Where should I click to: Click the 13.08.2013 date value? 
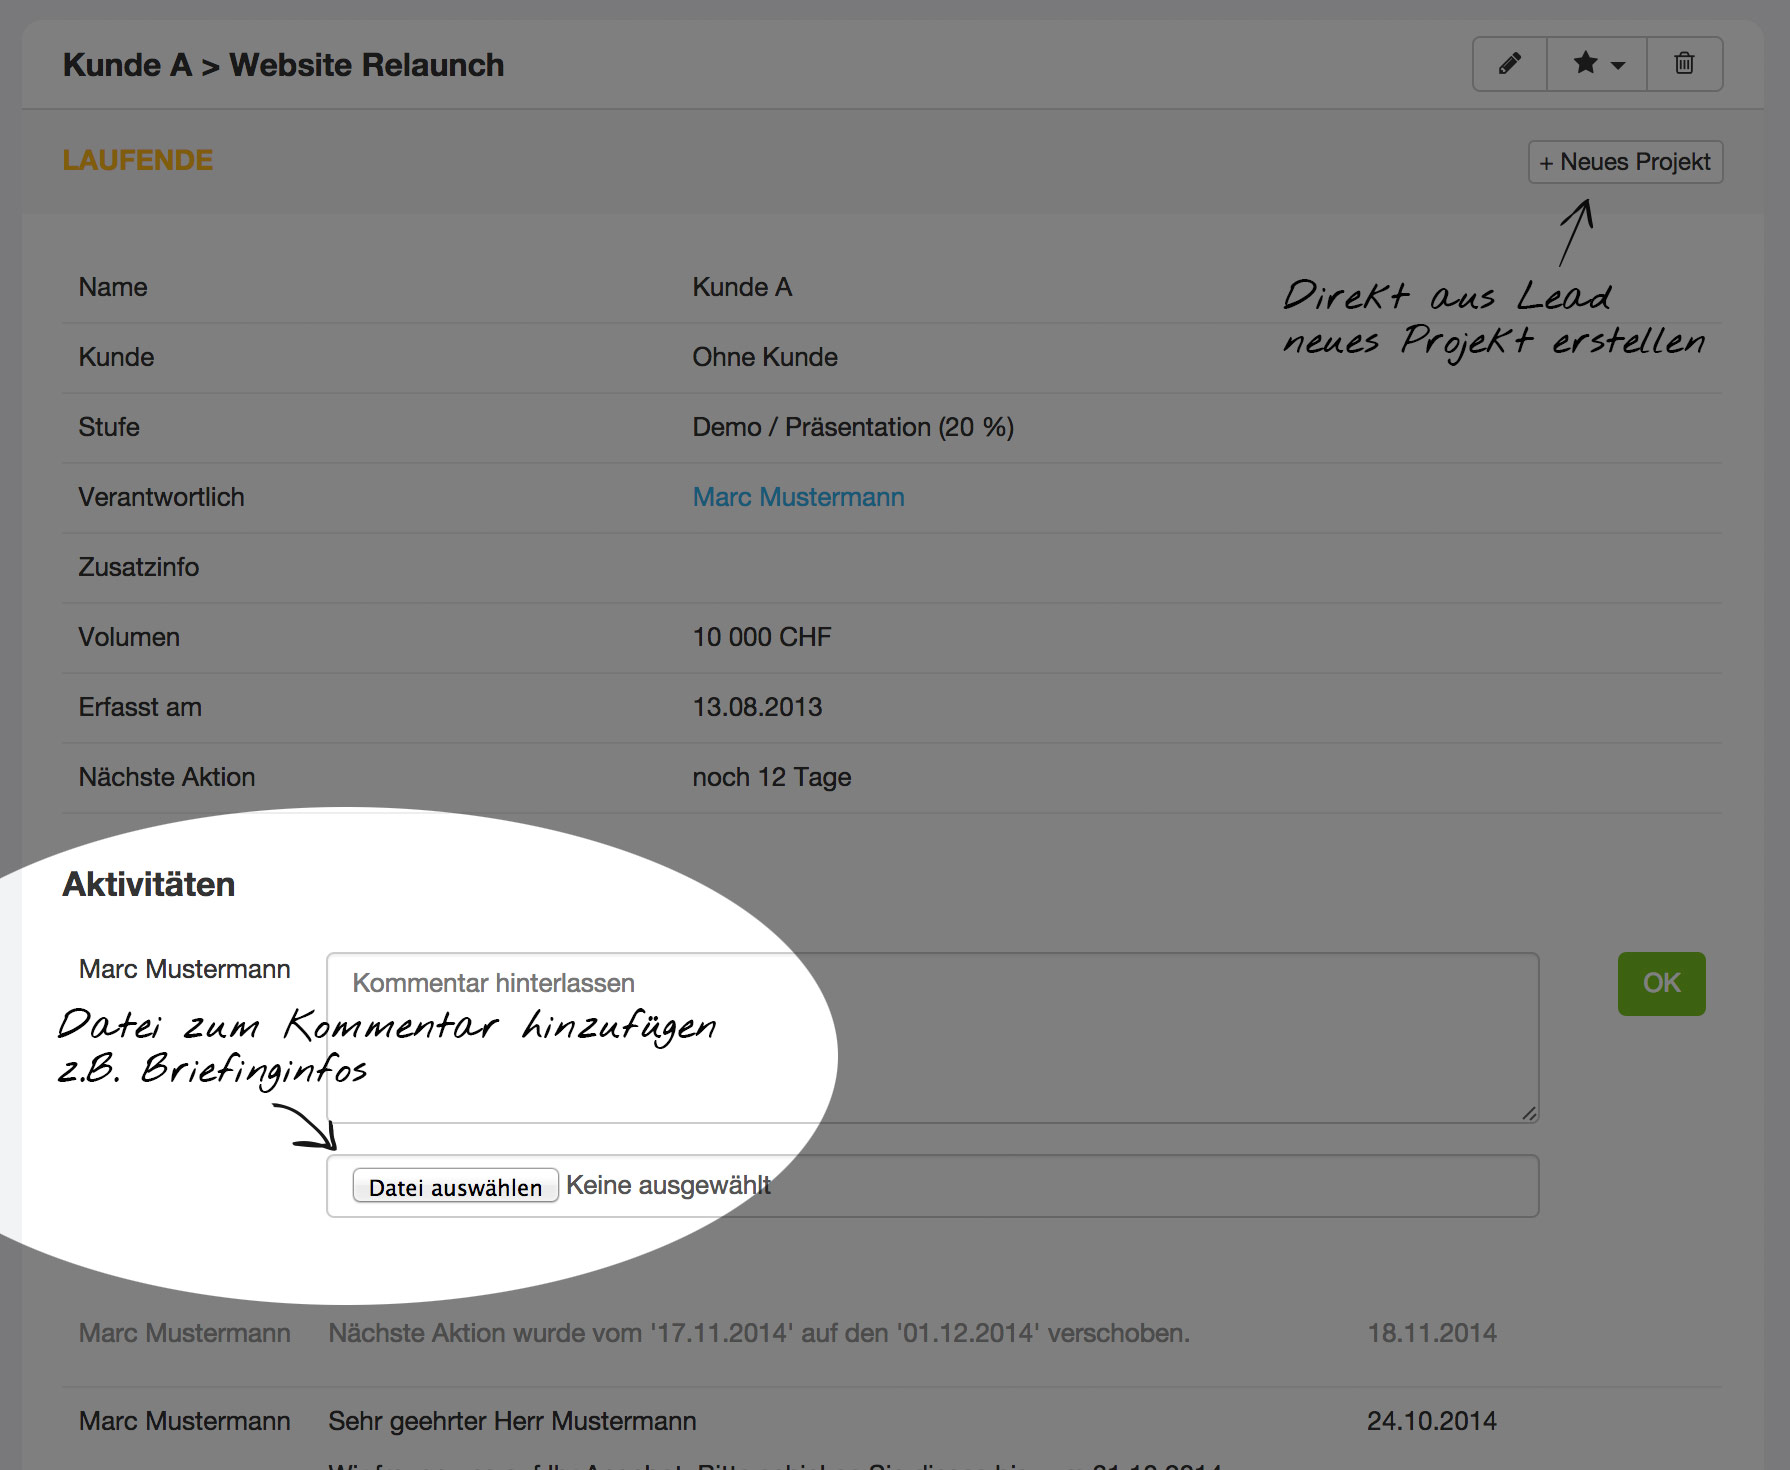coord(757,707)
